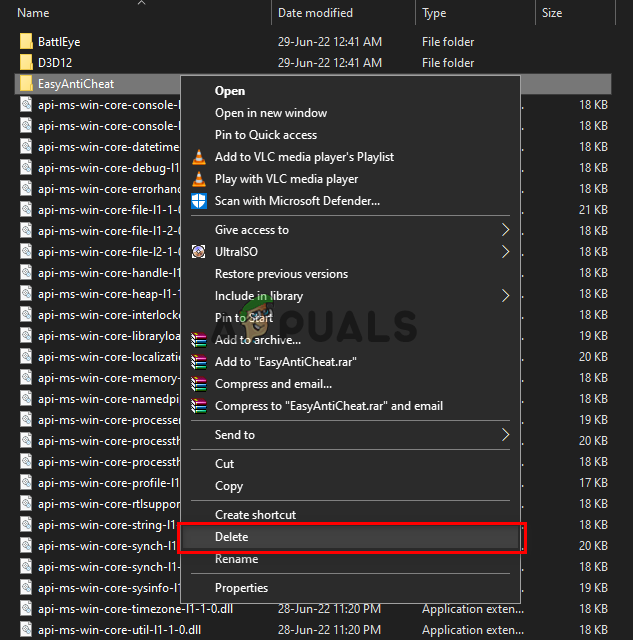This screenshot has height=640, width=633.
Task: Expand the Give access to submenu arrow
Action: point(505,230)
